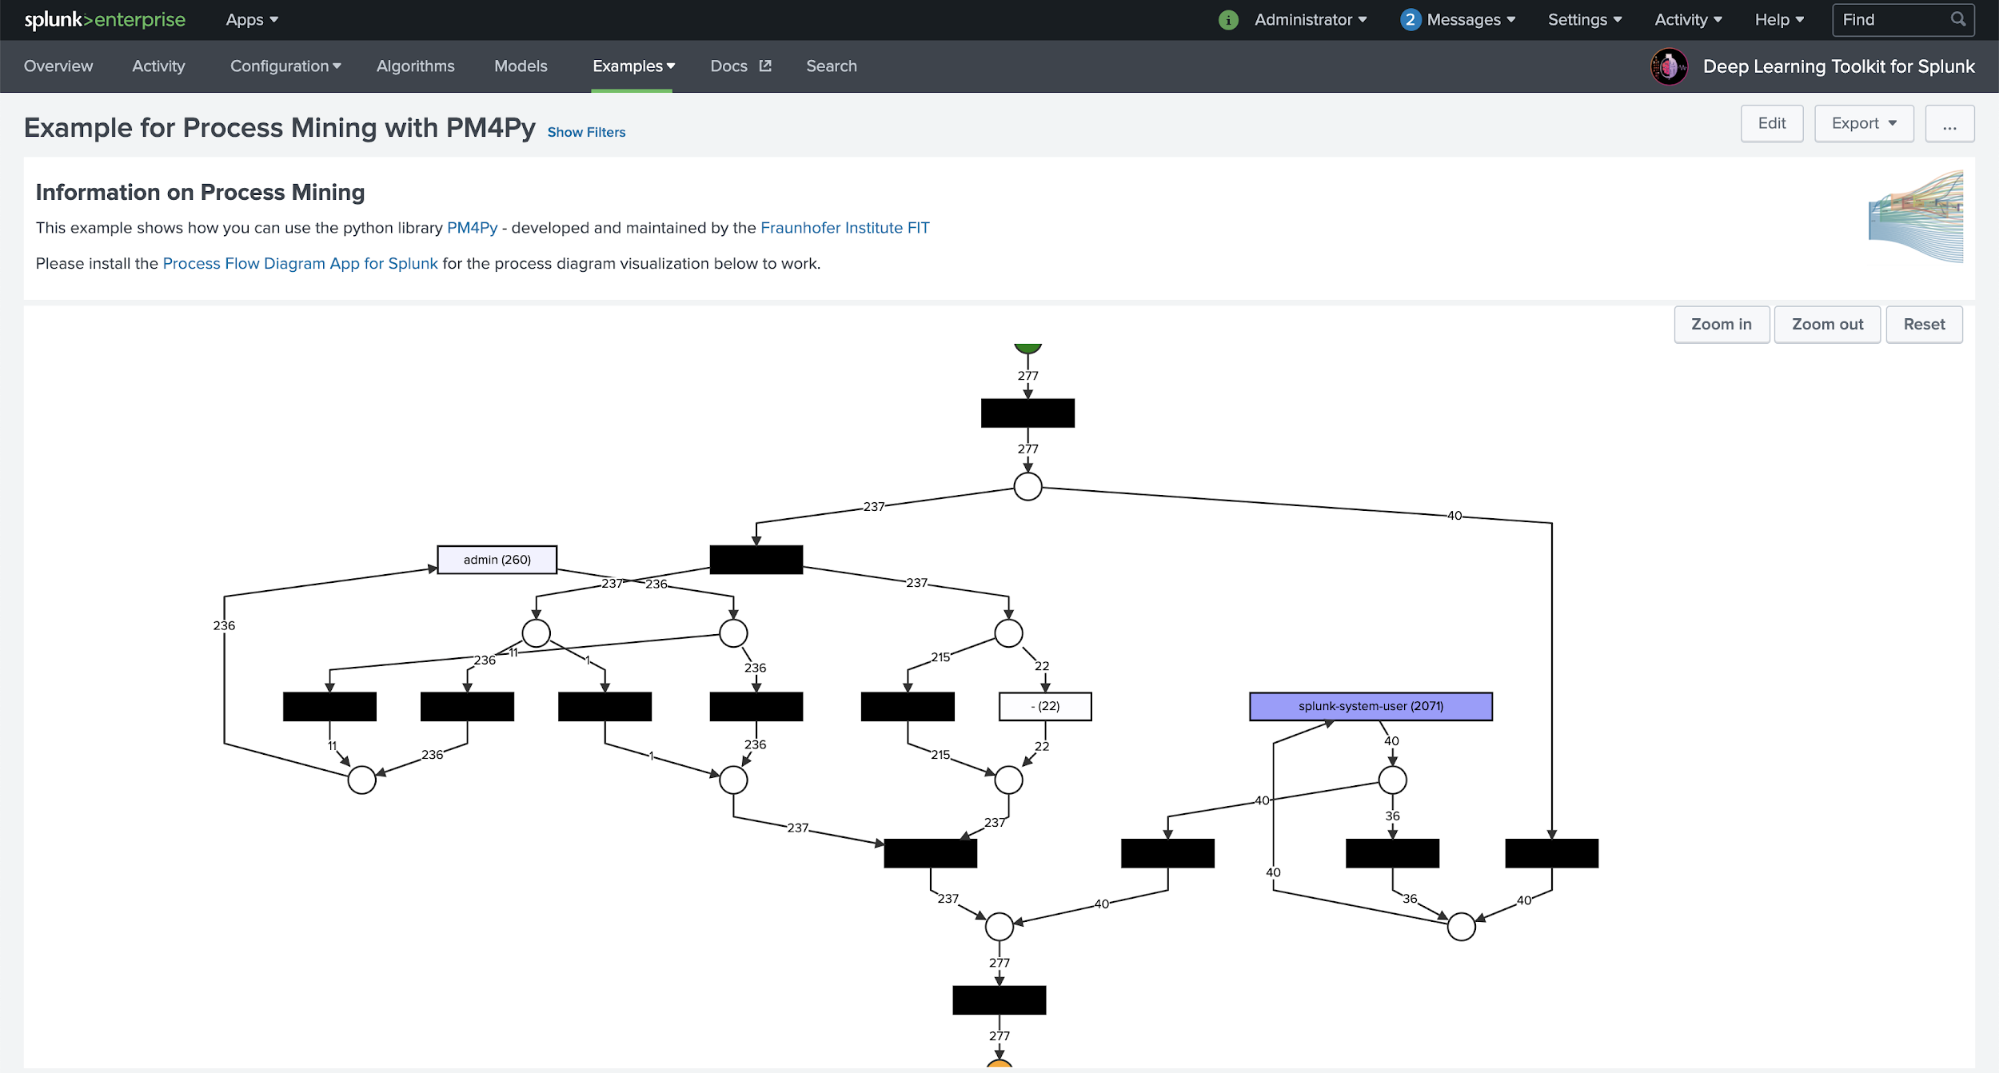
Task: Click the Reset button
Action: pos(1924,324)
